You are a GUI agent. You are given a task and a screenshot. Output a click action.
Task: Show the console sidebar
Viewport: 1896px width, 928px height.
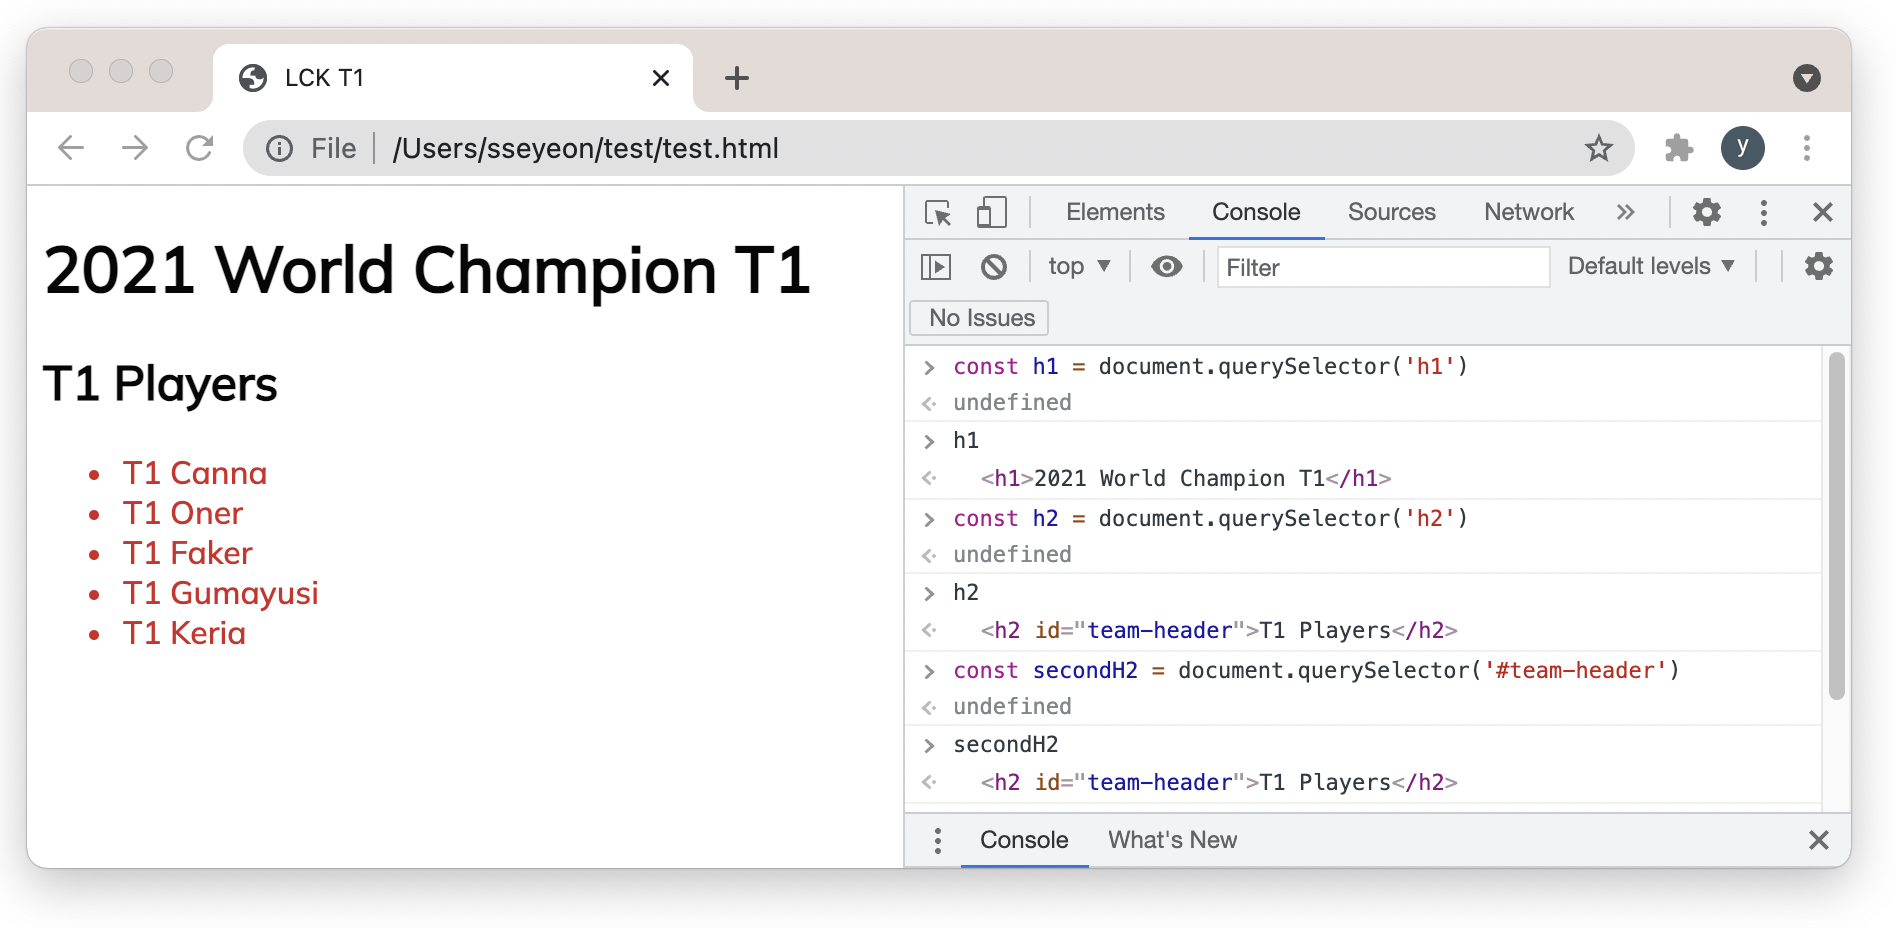(936, 267)
